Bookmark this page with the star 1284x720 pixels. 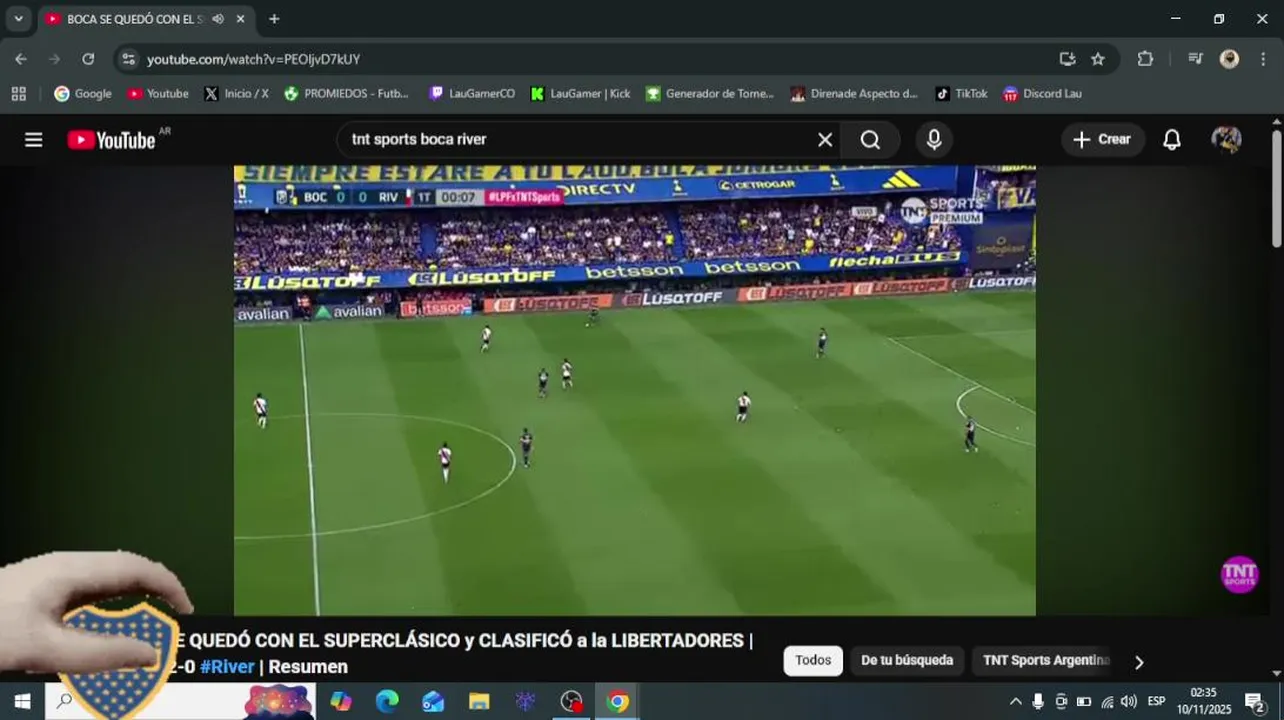click(1098, 59)
